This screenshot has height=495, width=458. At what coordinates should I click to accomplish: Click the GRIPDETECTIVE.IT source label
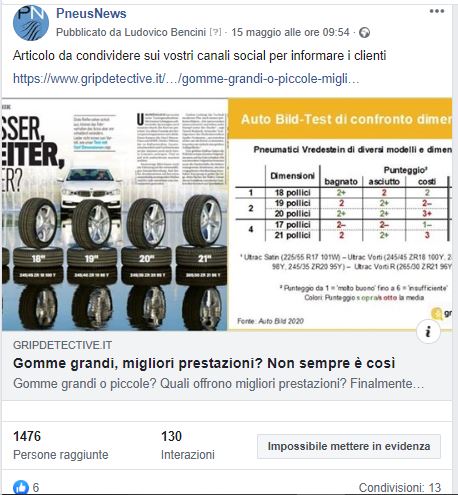coord(62,345)
